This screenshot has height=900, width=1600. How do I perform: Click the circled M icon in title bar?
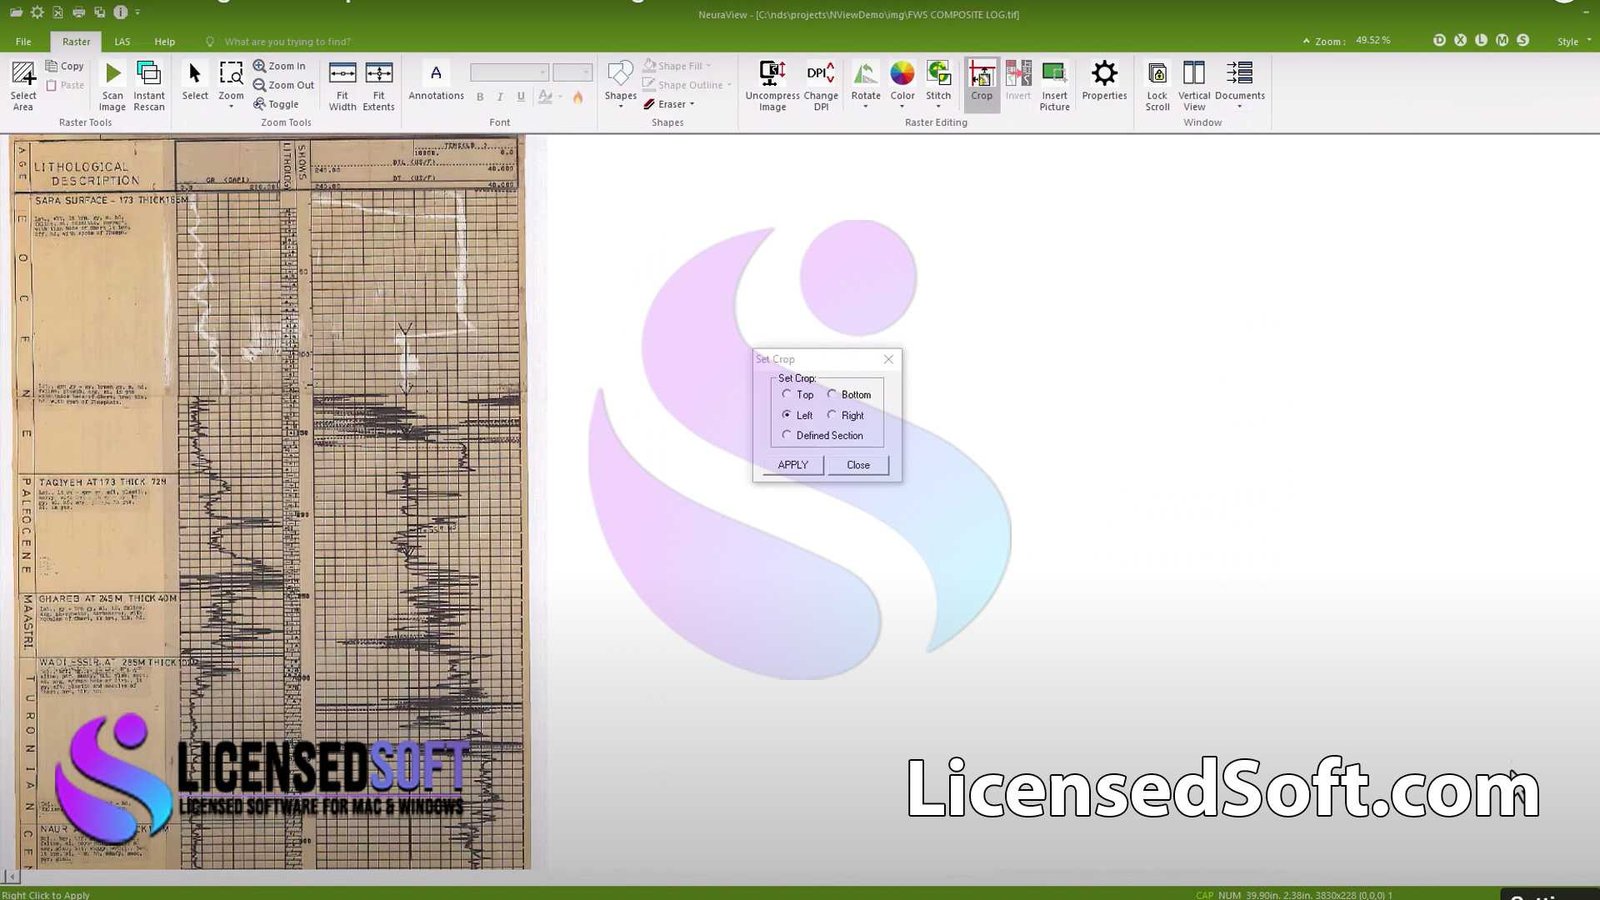1502,40
